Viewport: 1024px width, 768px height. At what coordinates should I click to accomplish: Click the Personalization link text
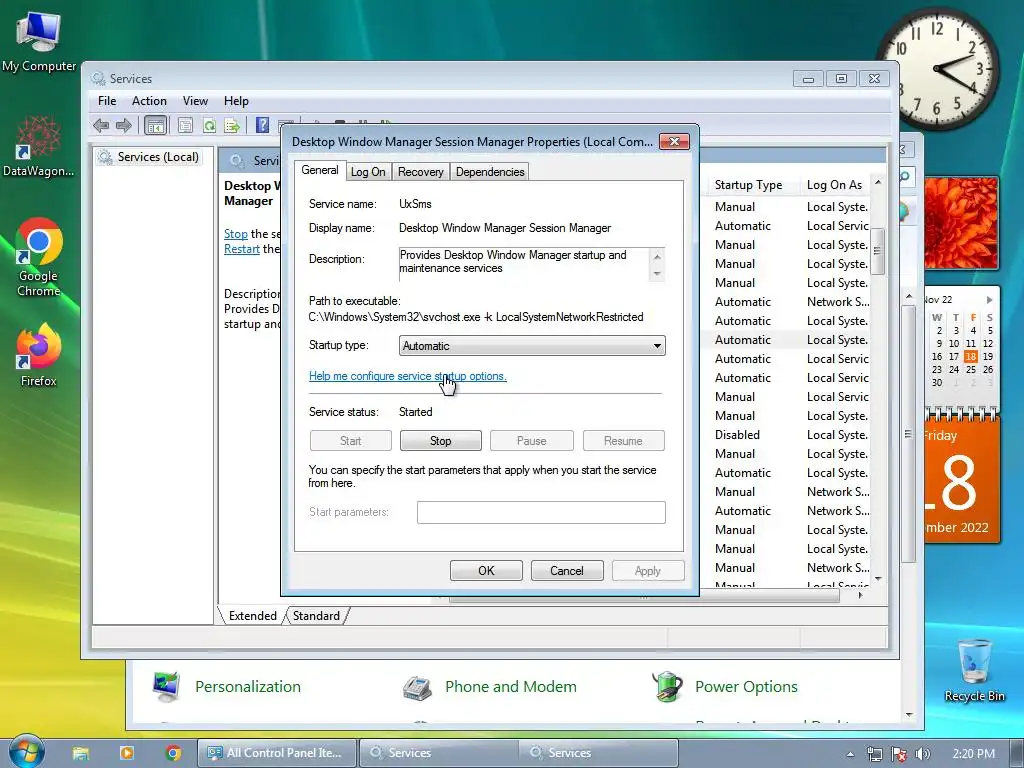tap(248, 686)
